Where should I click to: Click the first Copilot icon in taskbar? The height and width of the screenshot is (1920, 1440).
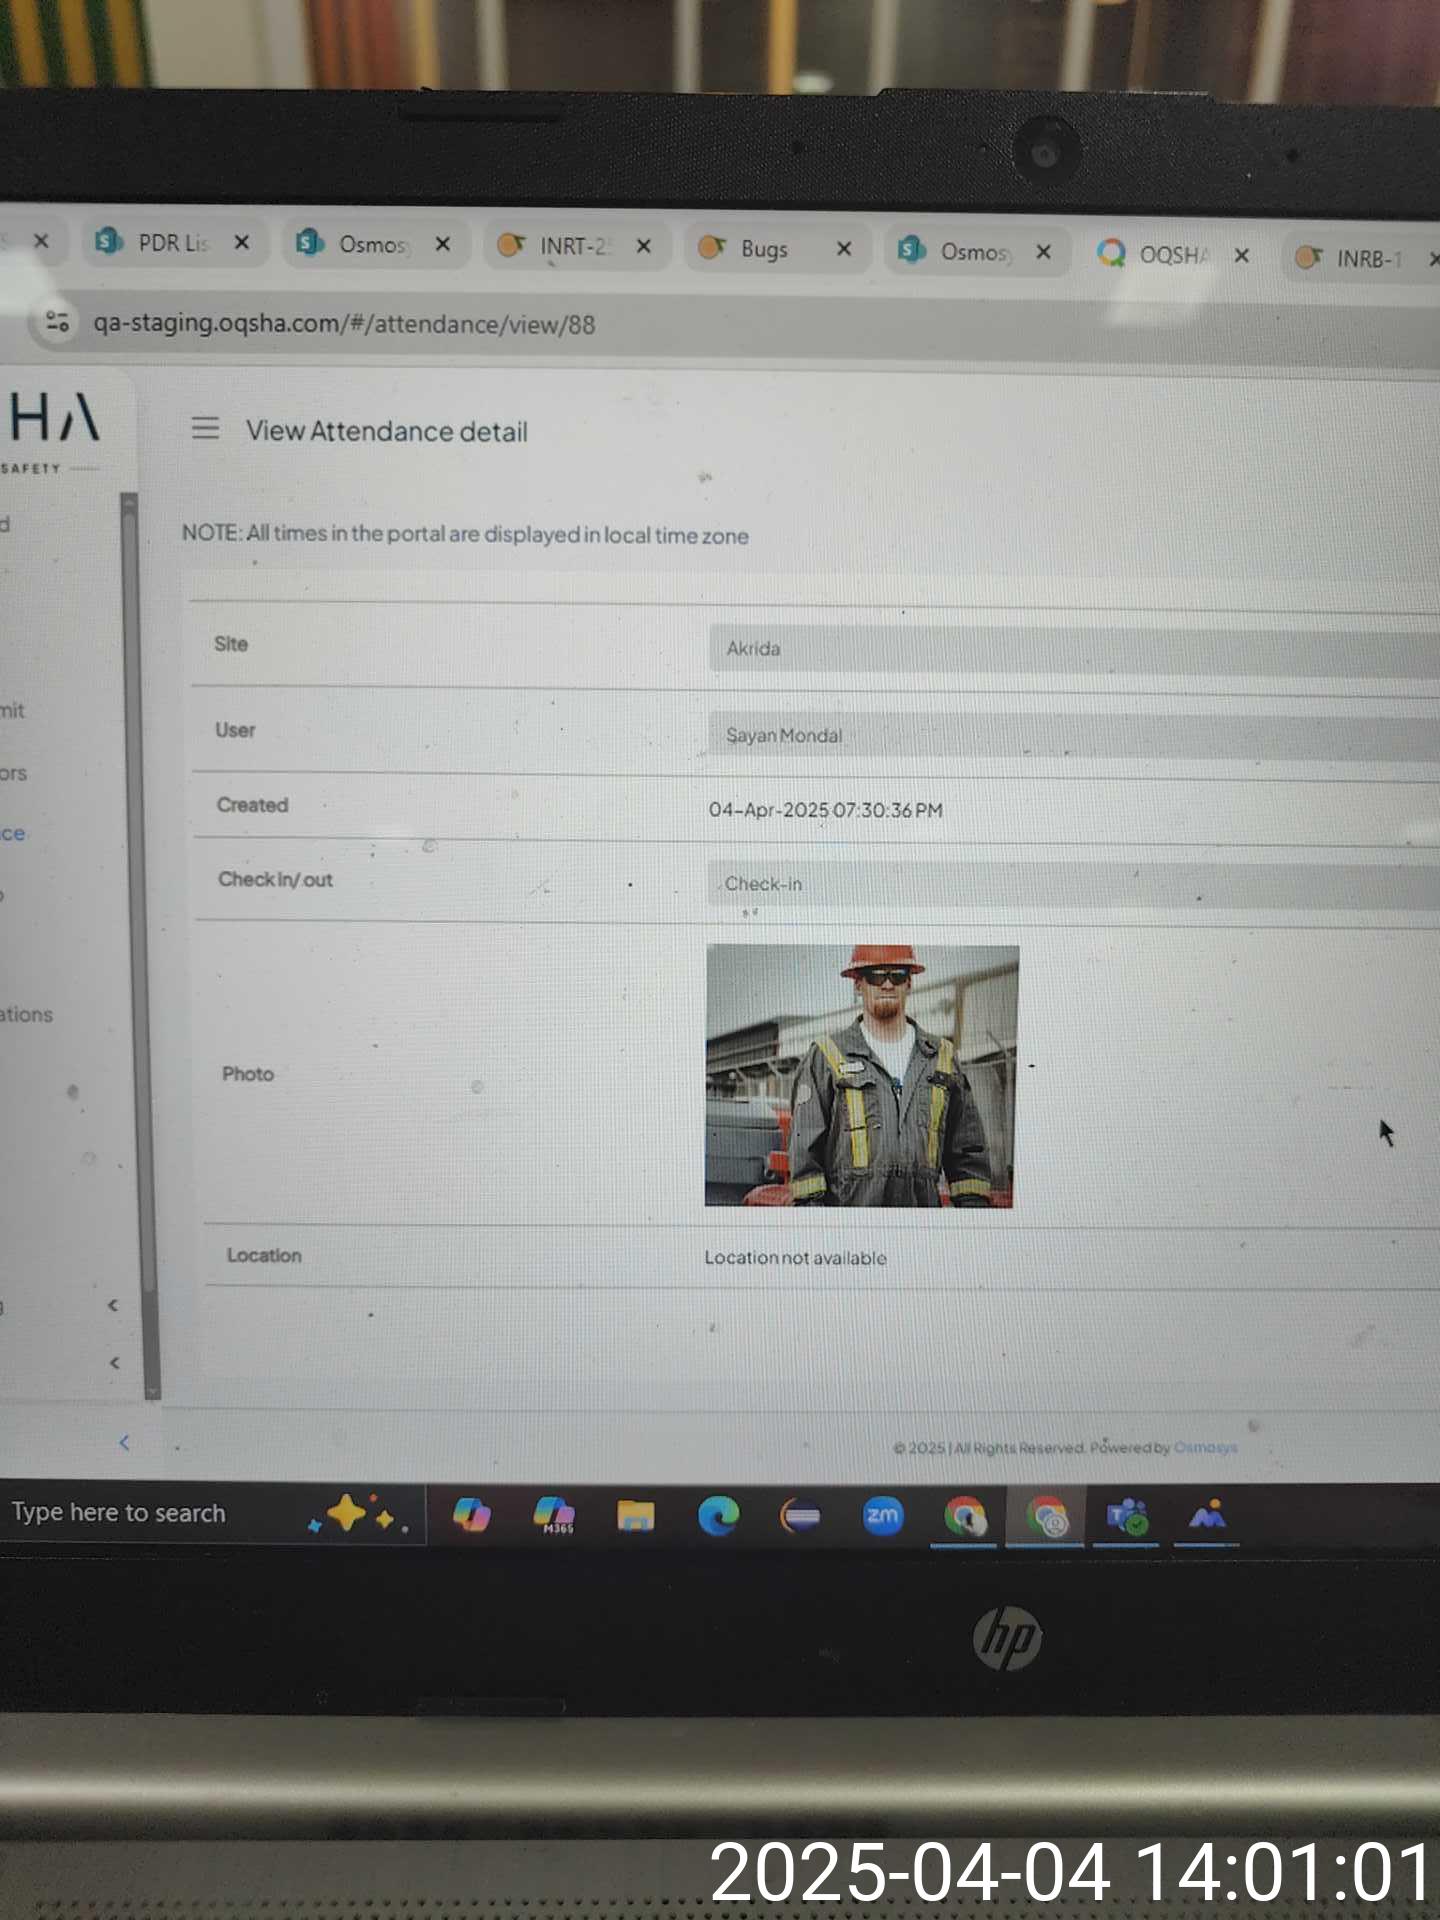(471, 1515)
